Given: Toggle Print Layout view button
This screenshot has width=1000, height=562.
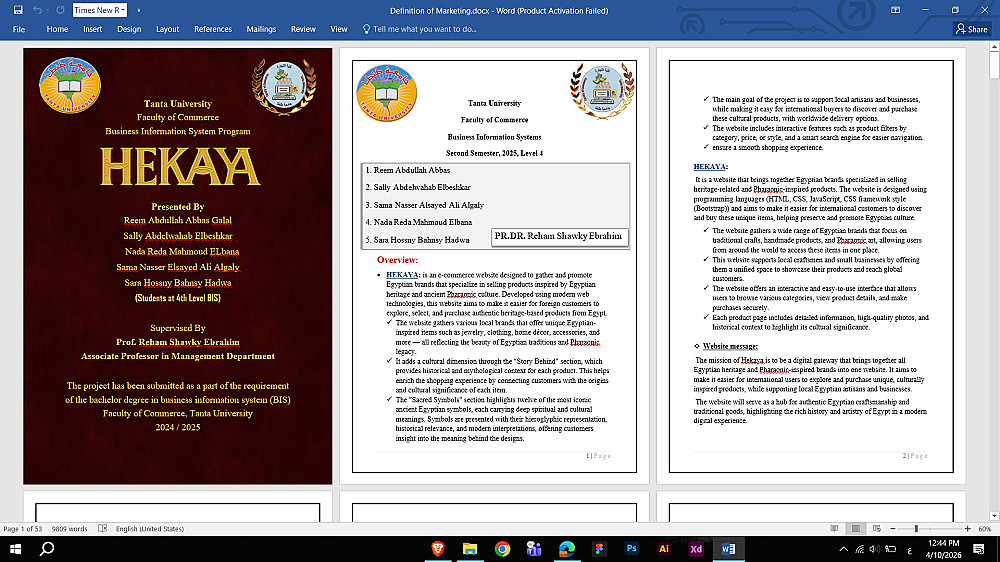Looking at the screenshot, I should pyautogui.click(x=856, y=529).
